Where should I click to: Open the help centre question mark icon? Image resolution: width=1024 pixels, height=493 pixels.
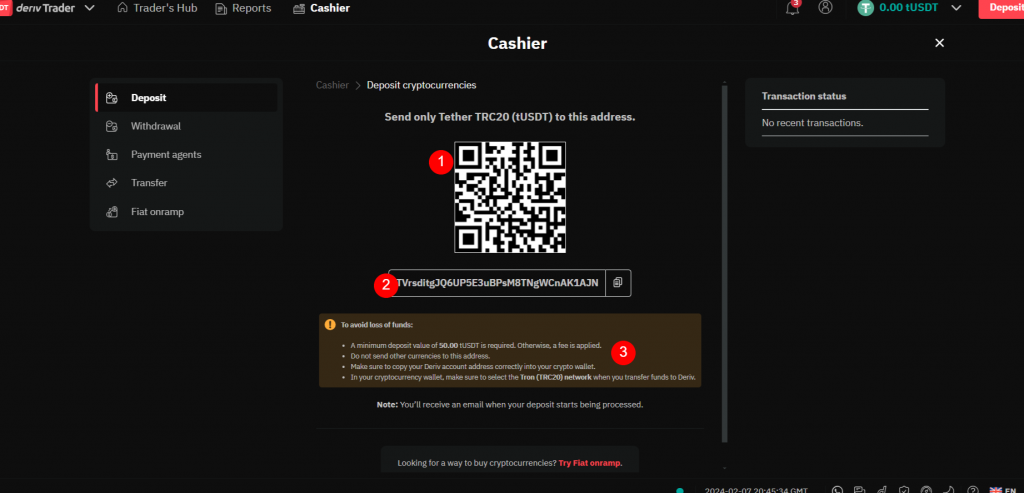[x=973, y=489]
